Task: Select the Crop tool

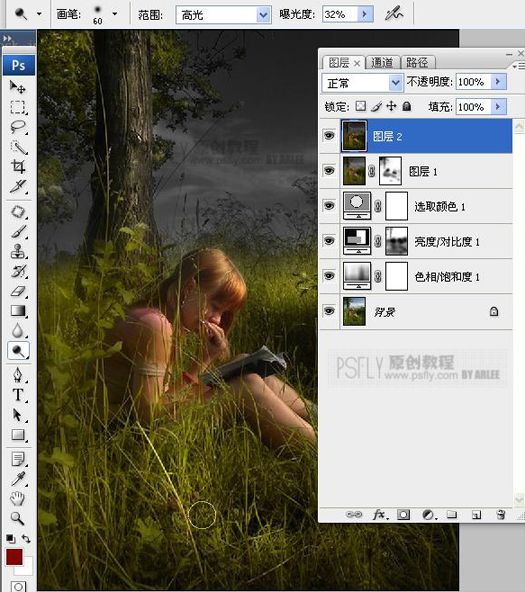Action: pyautogui.click(x=18, y=166)
